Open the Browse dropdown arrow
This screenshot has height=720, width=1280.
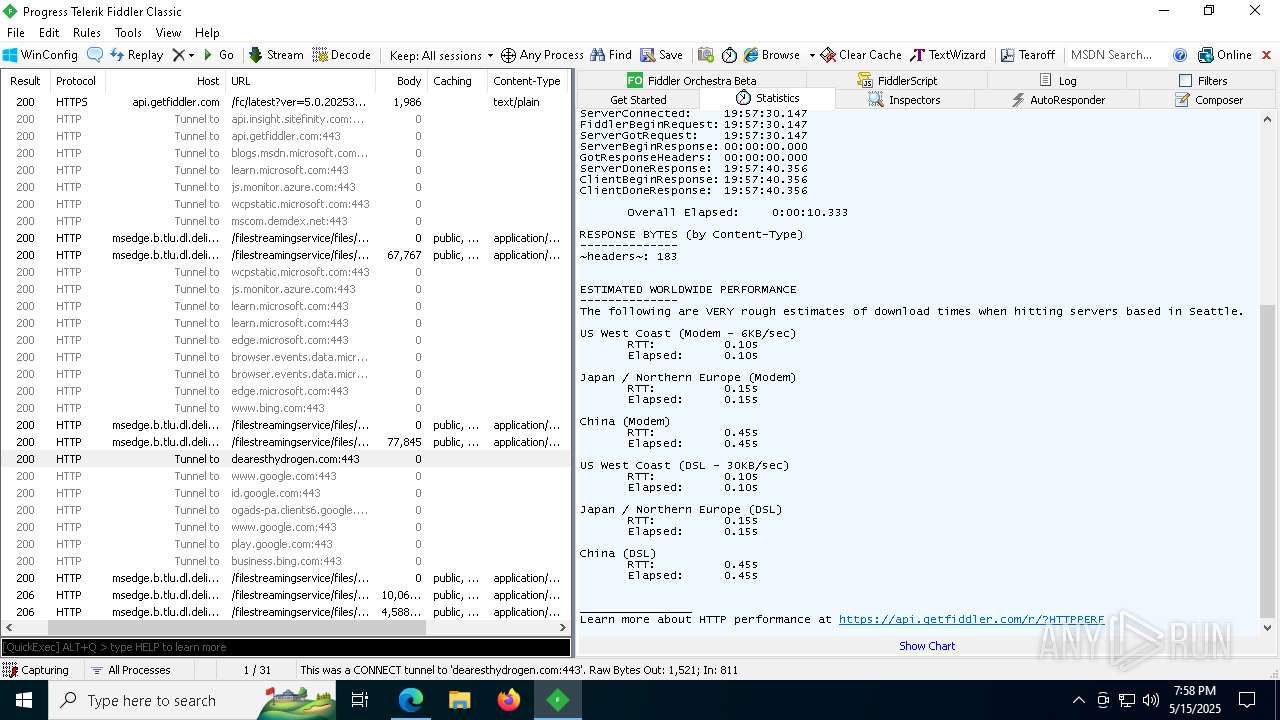[x=811, y=55]
